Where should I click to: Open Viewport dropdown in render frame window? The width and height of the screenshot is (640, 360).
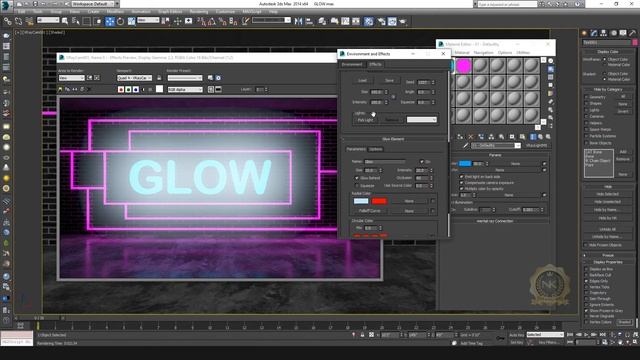tap(135, 78)
